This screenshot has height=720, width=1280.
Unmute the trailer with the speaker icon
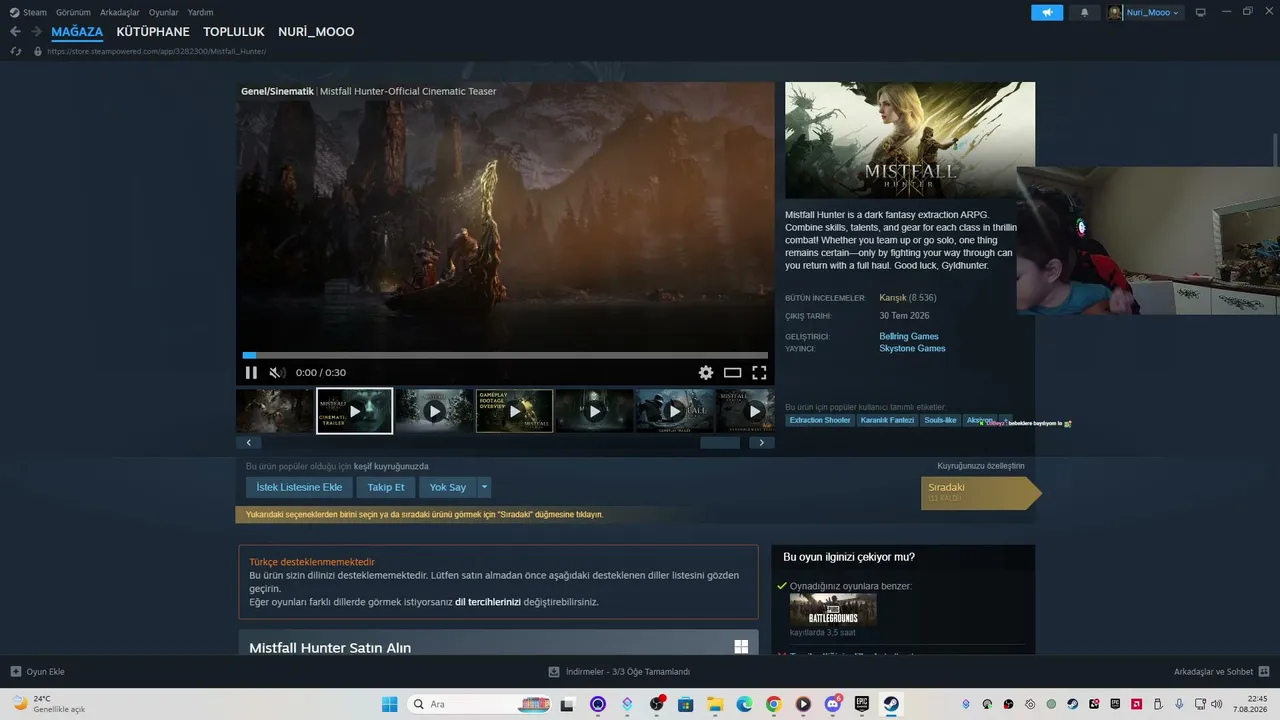click(x=277, y=373)
